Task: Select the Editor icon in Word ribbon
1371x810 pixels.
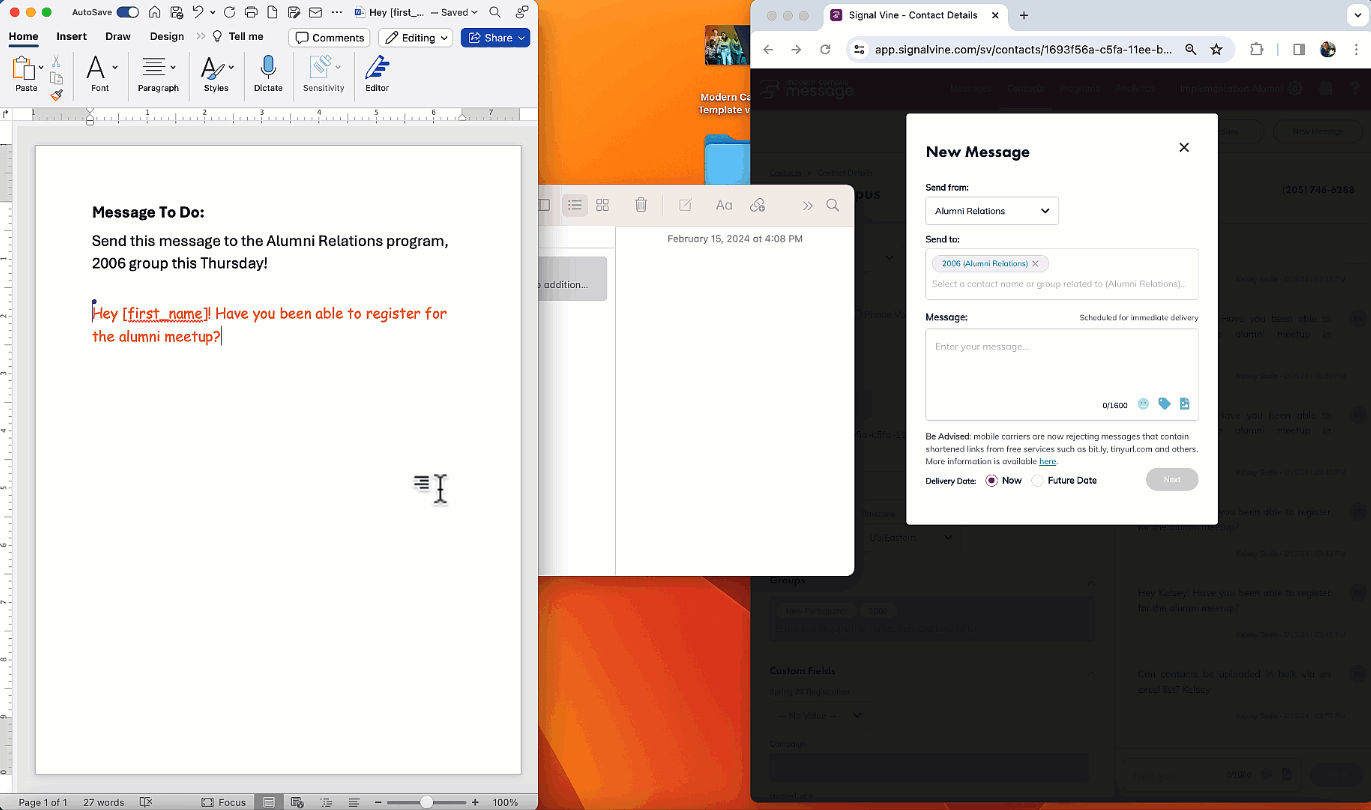Action: coord(376,70)
